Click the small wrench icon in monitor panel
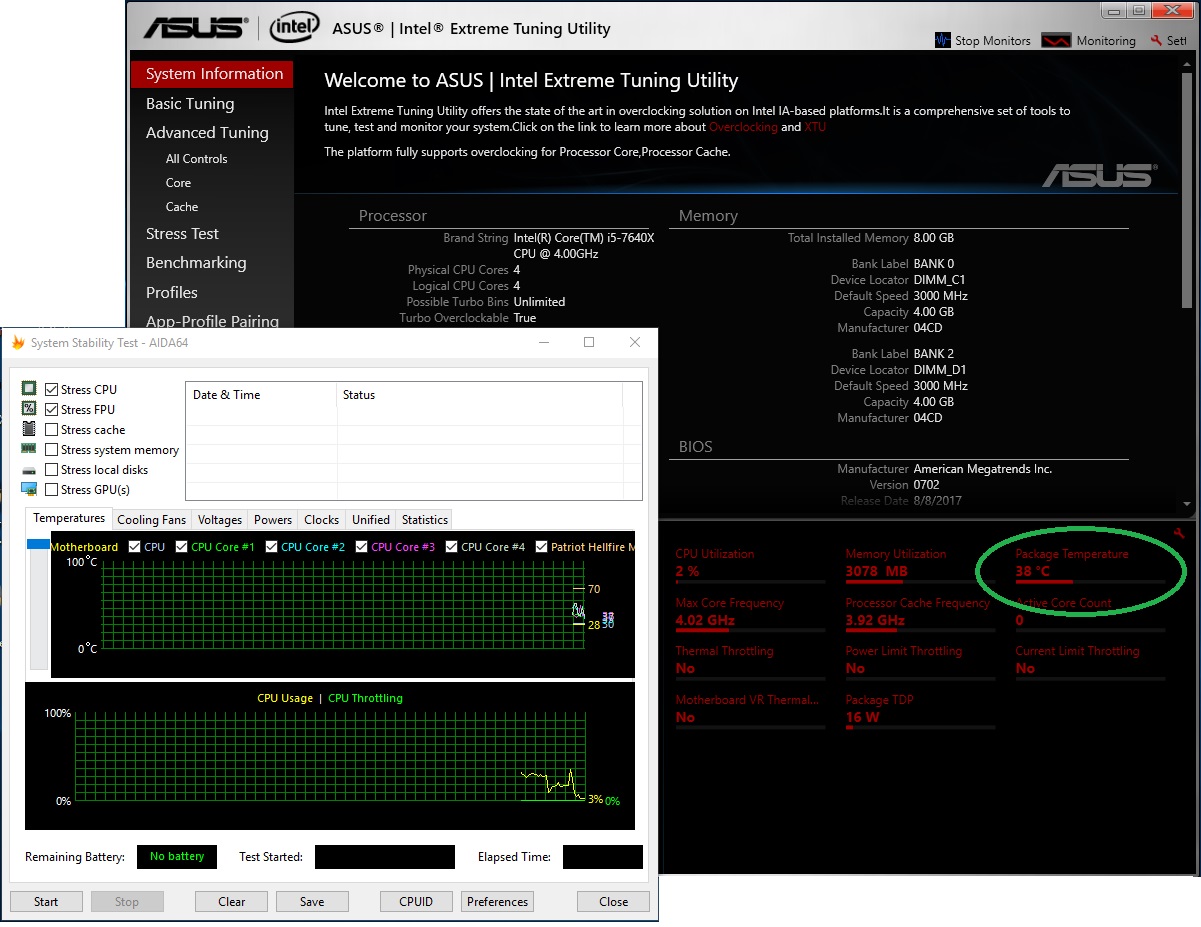This screenshot has width=1201, height=927. click(x=1178, y=533)
